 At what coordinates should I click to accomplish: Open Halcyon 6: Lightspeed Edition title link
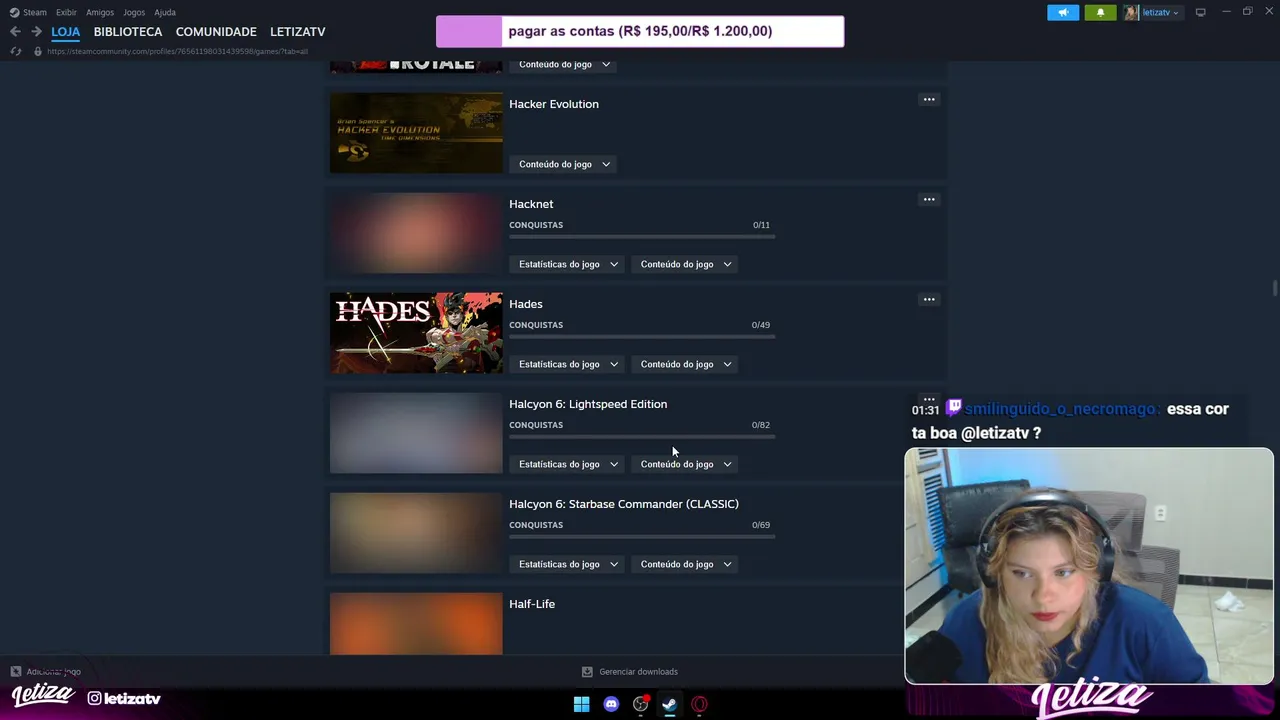pyautogui.click(x=588, y=404)
